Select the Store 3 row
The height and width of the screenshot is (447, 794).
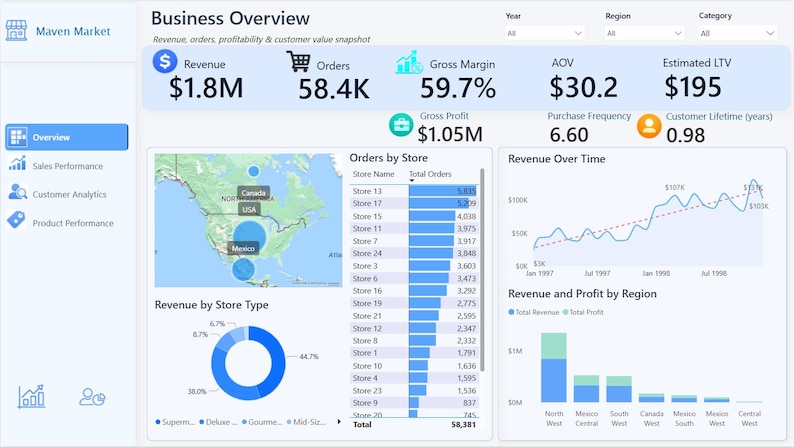click(x=414, y=266)
